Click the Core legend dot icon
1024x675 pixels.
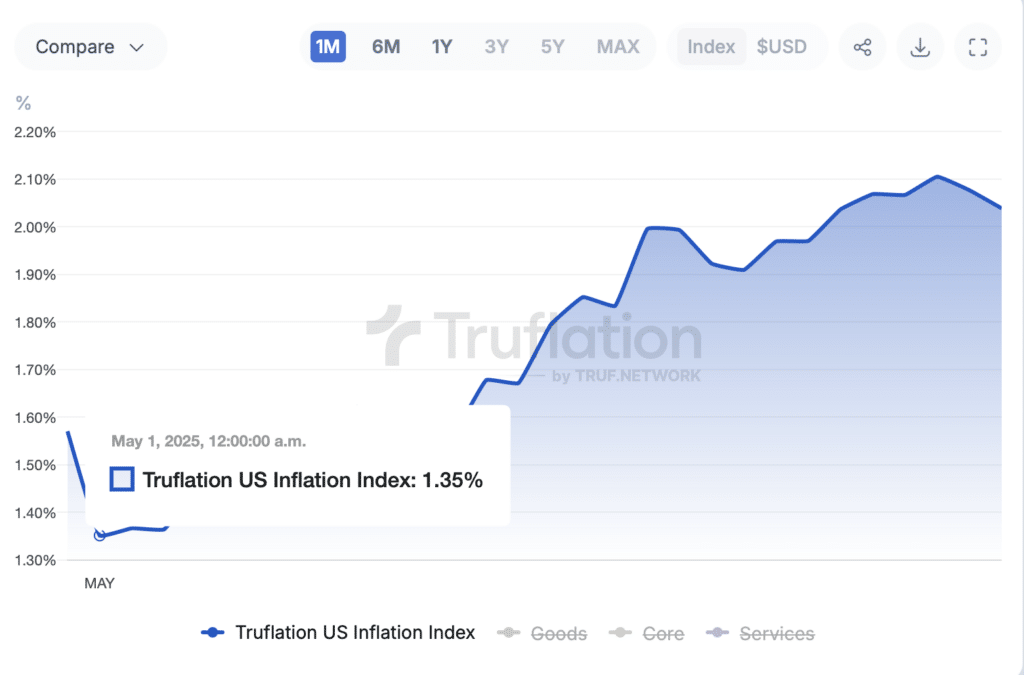(623, 633)
